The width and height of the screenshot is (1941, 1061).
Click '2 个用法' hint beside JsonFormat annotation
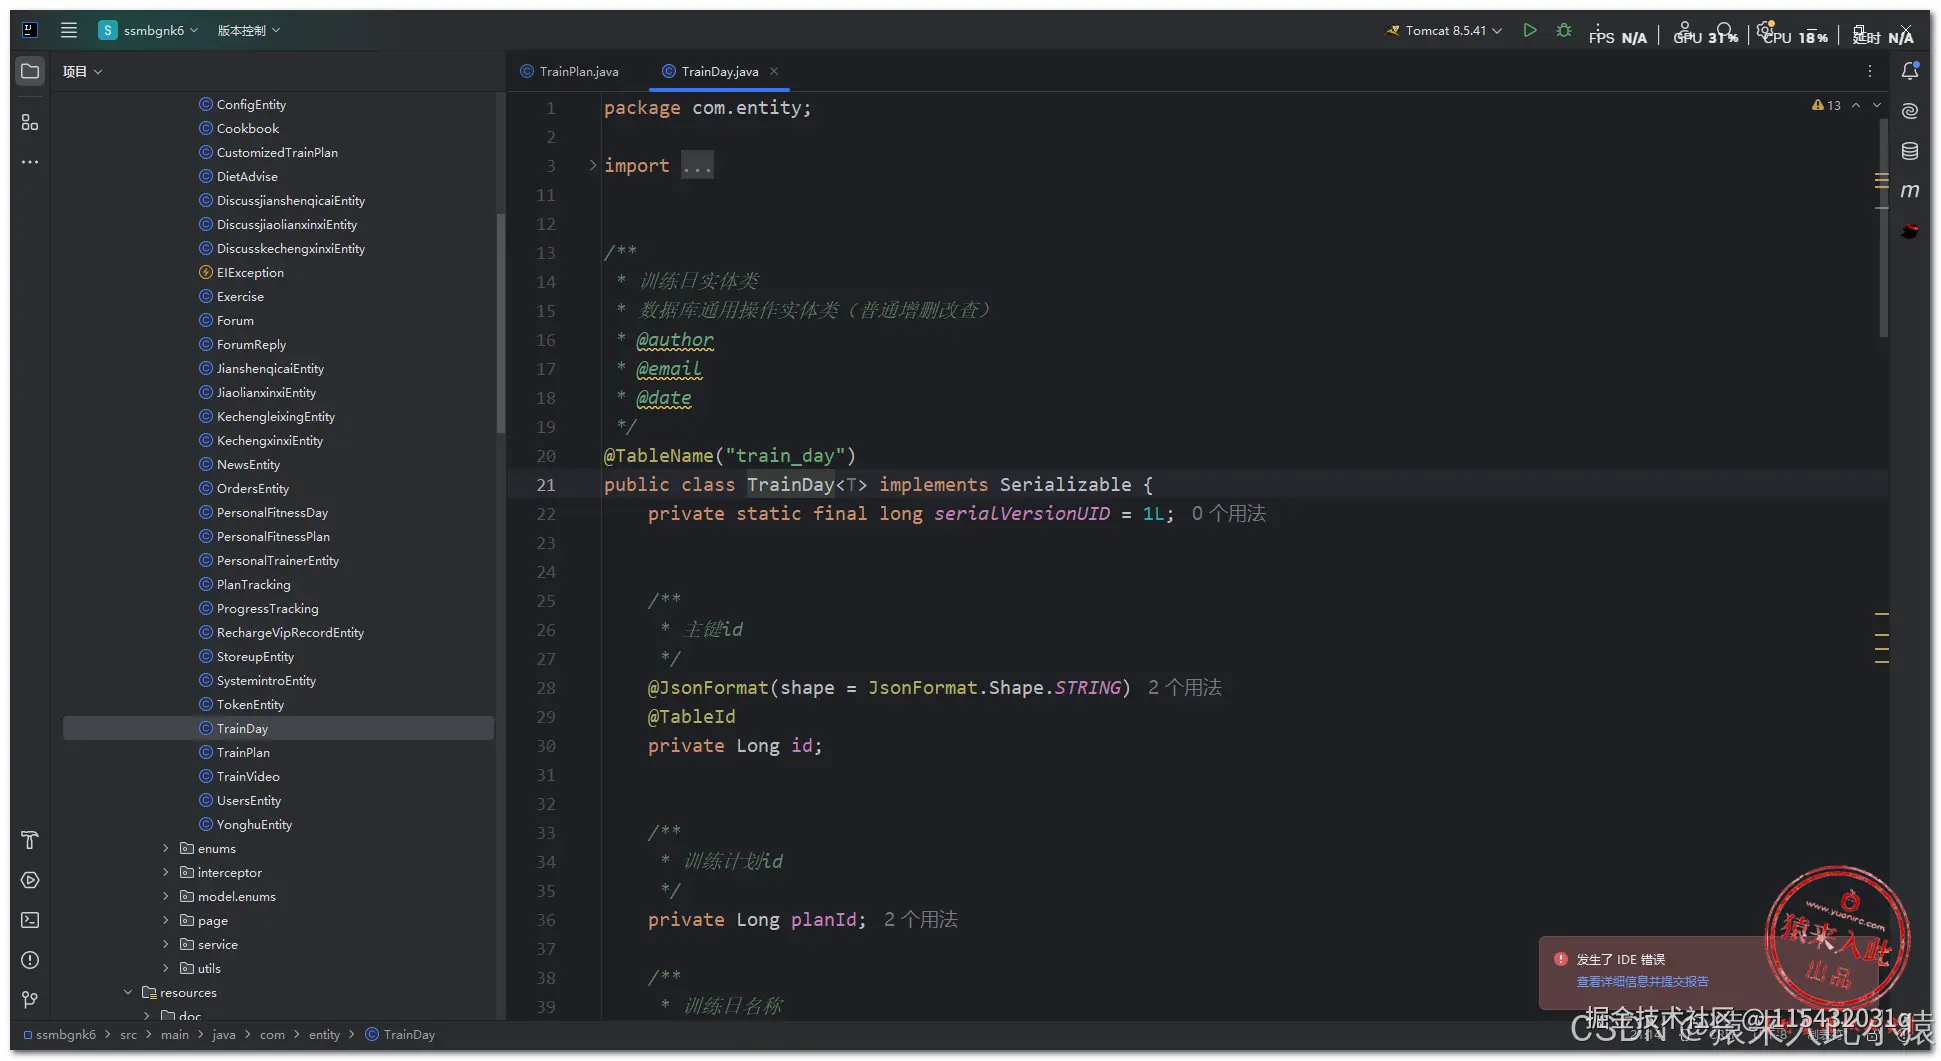[x=1184, y=687]
